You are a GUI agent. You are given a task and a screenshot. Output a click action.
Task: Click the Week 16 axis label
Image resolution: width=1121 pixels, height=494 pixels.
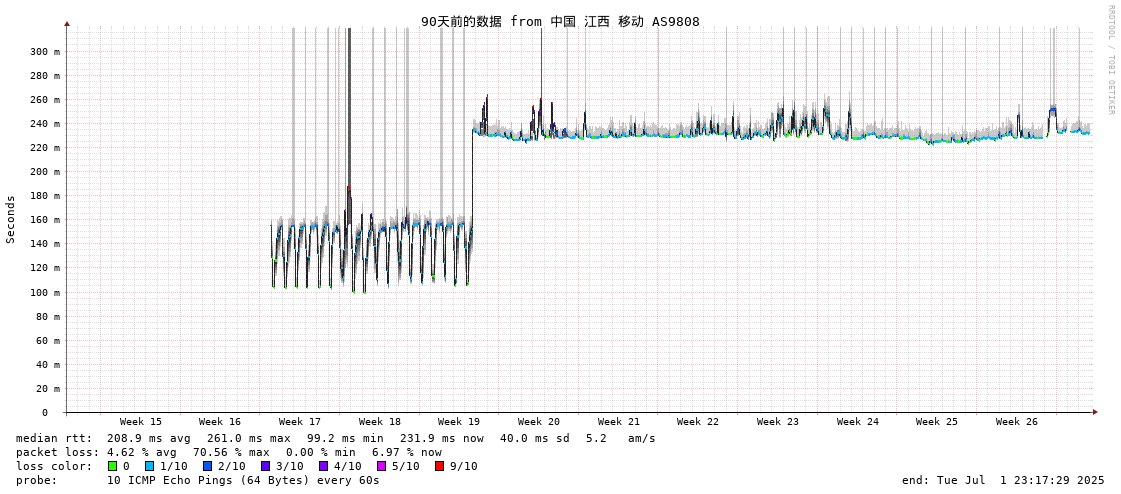pos(220,422)
